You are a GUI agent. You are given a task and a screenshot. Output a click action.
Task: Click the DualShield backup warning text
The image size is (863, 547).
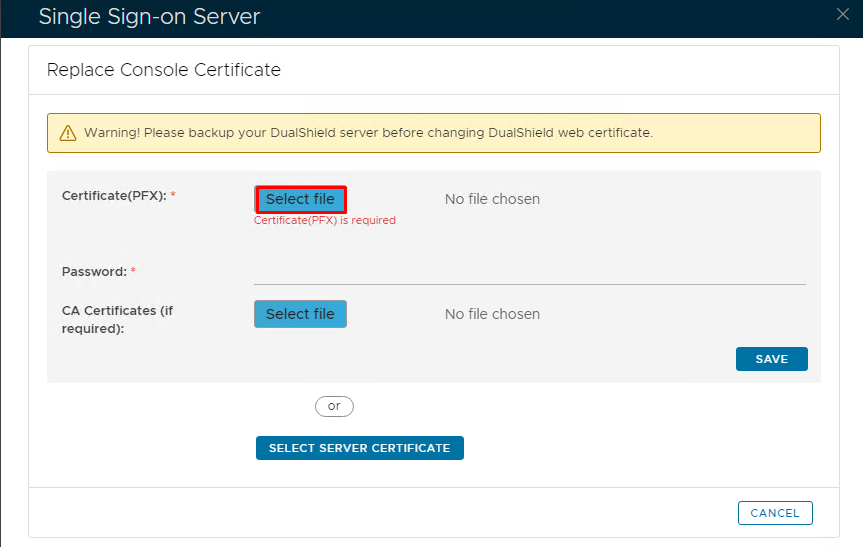[368, 132]
